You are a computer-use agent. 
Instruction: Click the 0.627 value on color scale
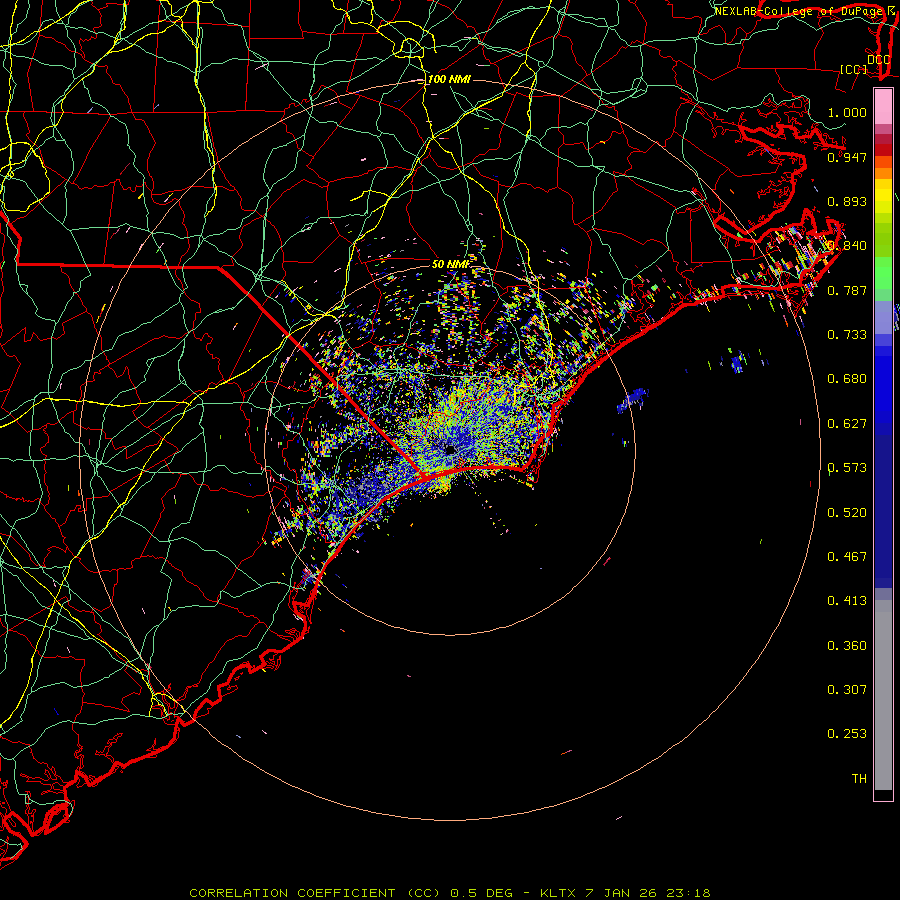point(847,423)
